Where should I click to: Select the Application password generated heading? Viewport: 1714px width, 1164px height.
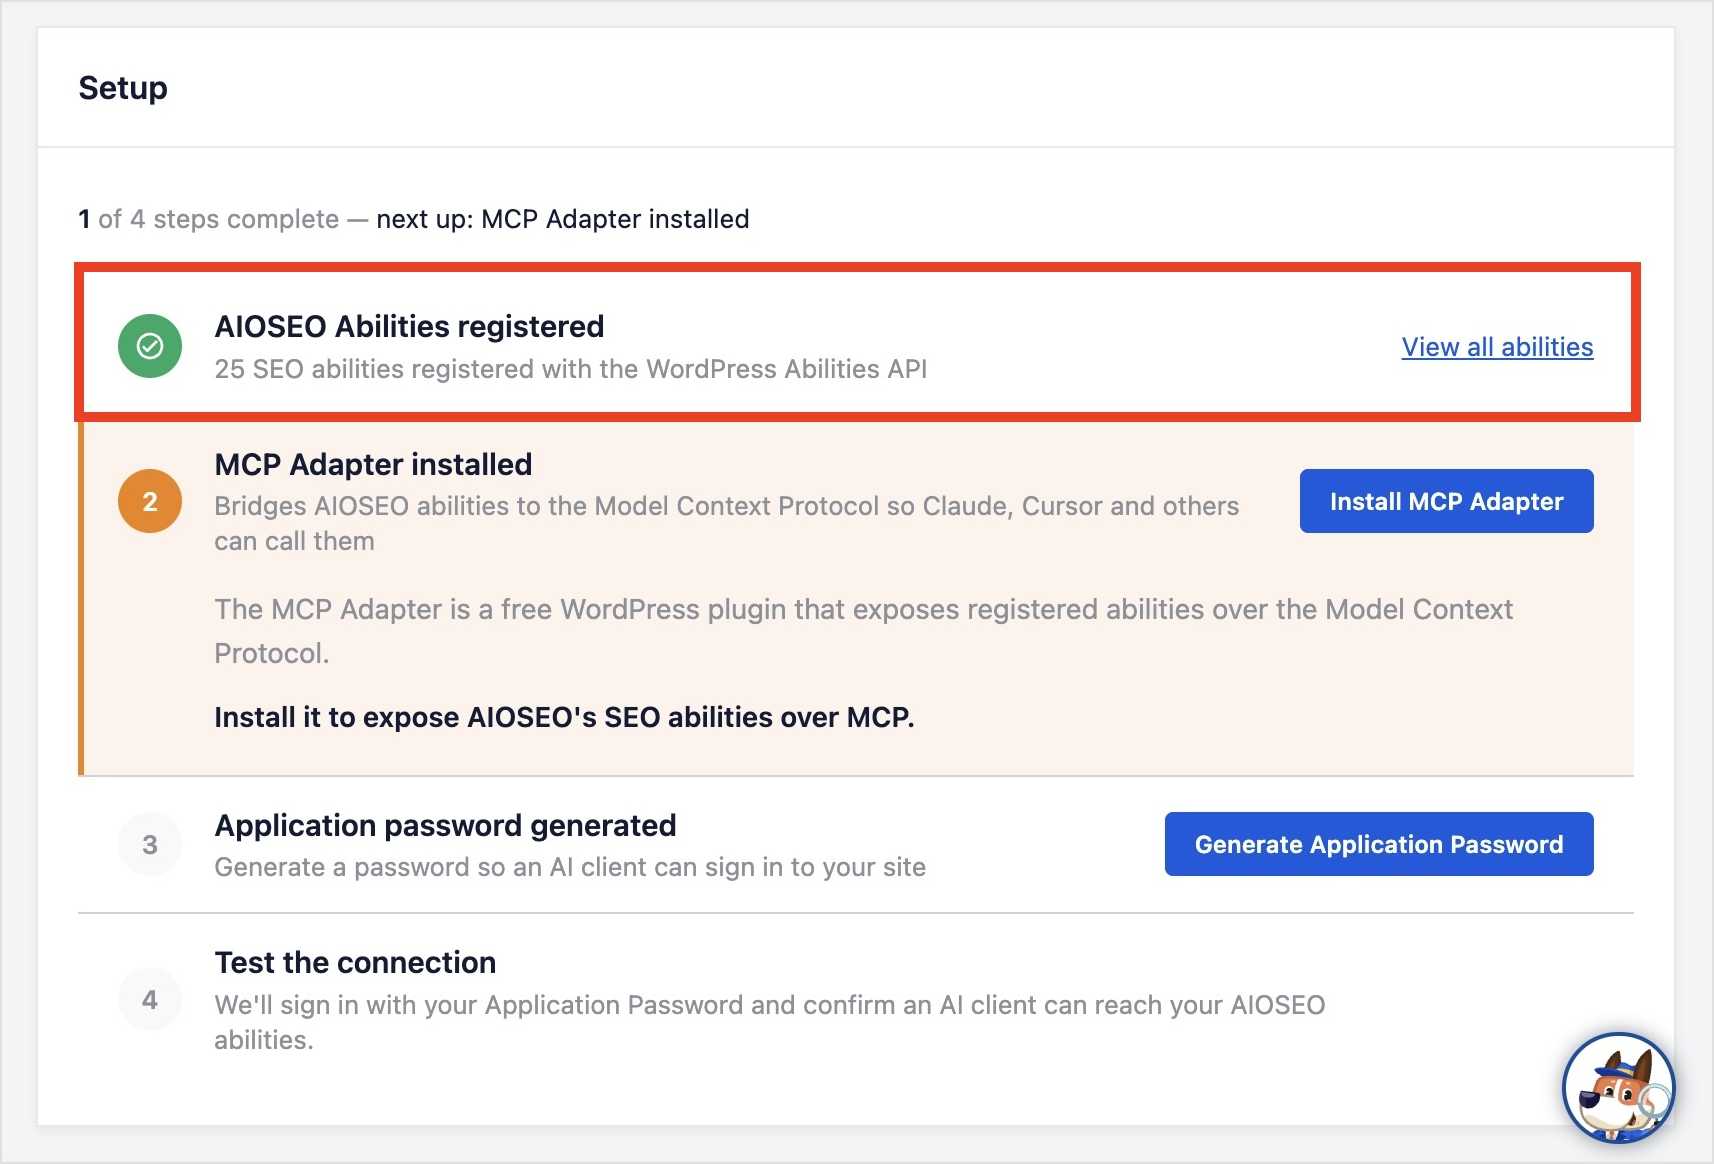tap(445, 825)
